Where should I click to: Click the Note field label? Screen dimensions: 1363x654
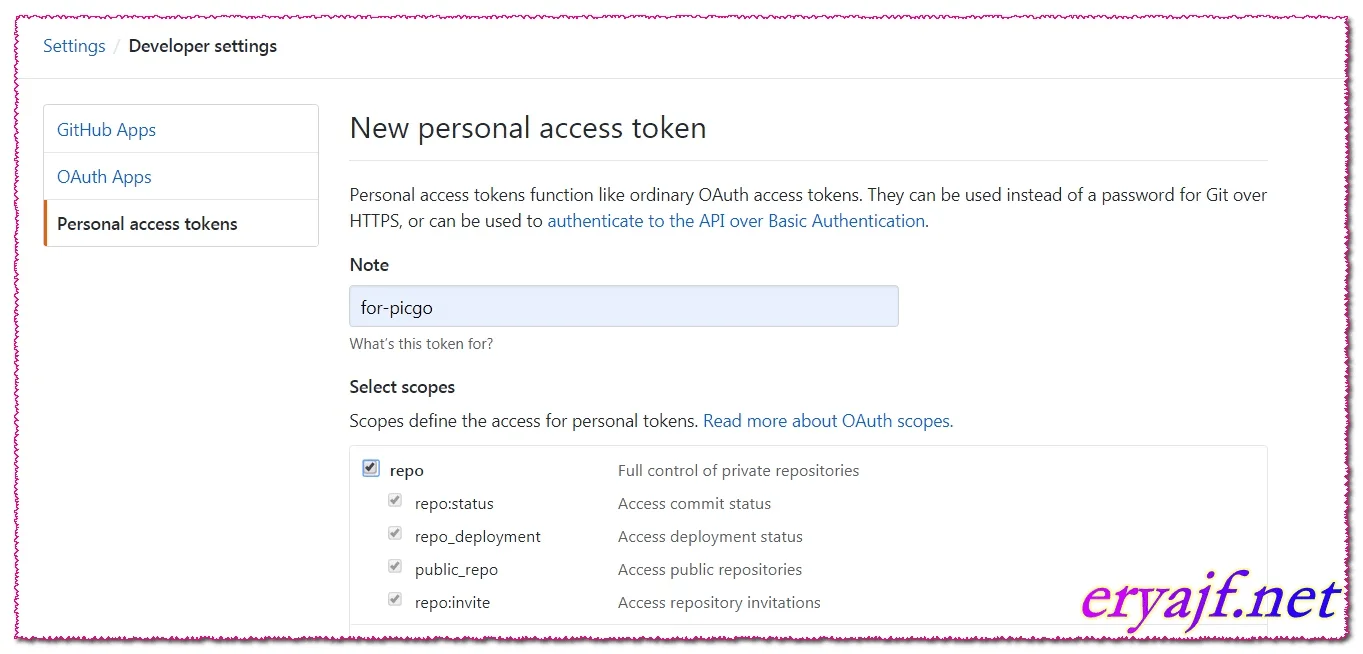pos(369,265)
